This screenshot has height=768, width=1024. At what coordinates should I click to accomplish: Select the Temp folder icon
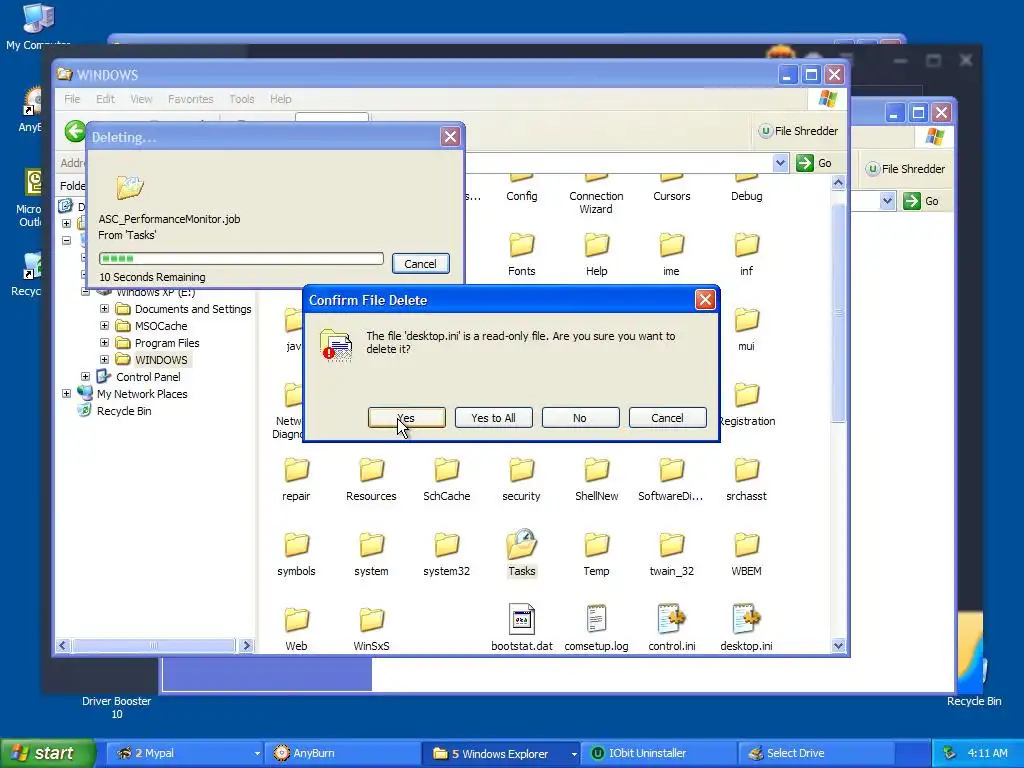596,546
